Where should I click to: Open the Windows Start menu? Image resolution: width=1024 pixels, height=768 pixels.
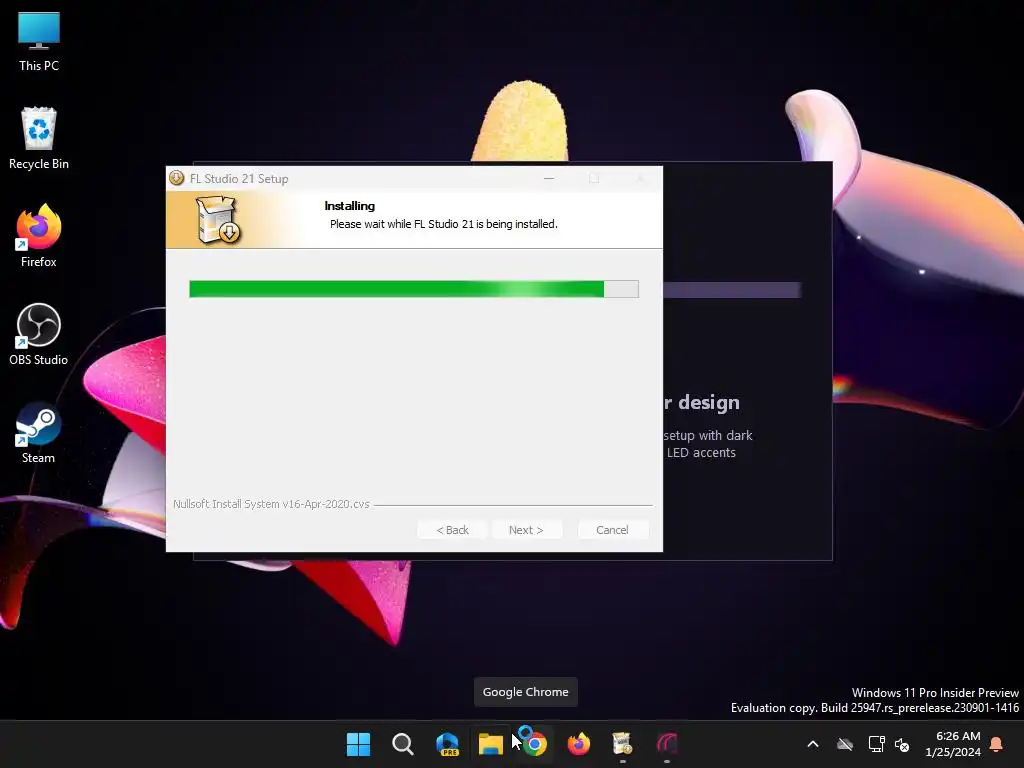click(x=358, y=744)
